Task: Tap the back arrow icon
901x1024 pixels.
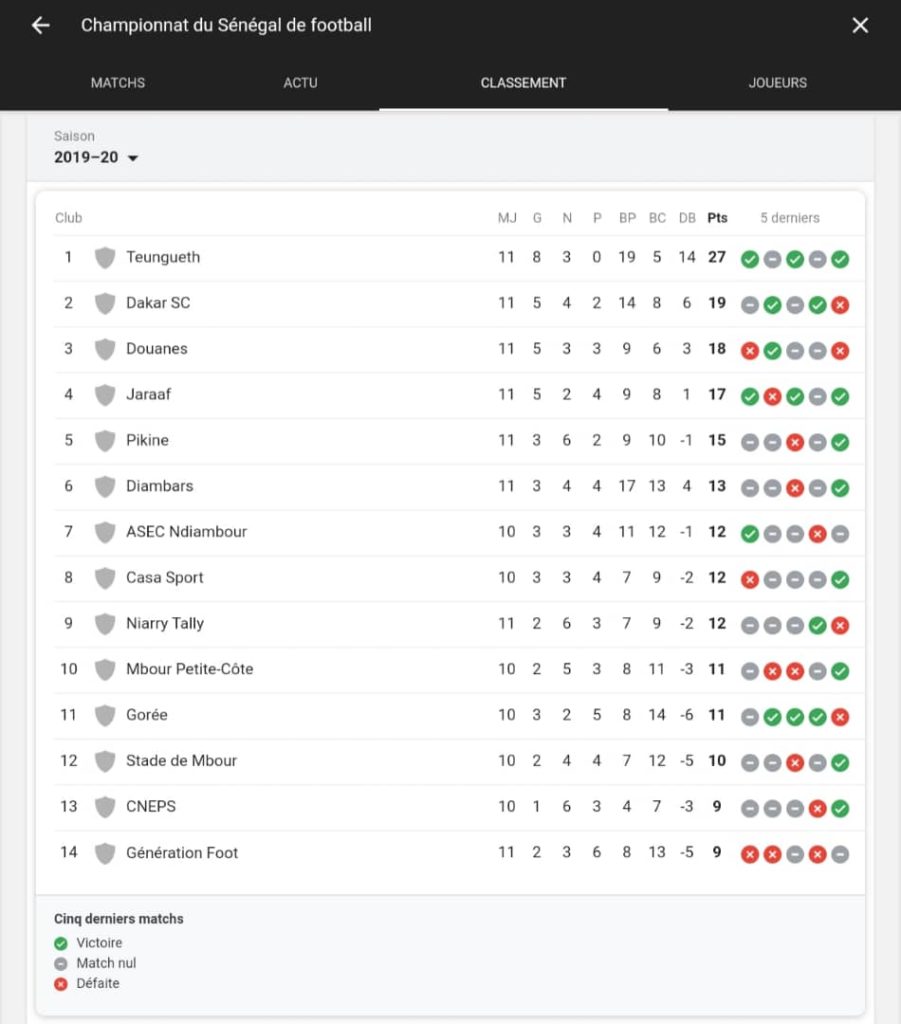Action: pyautogui.click(x=40, y=26)
